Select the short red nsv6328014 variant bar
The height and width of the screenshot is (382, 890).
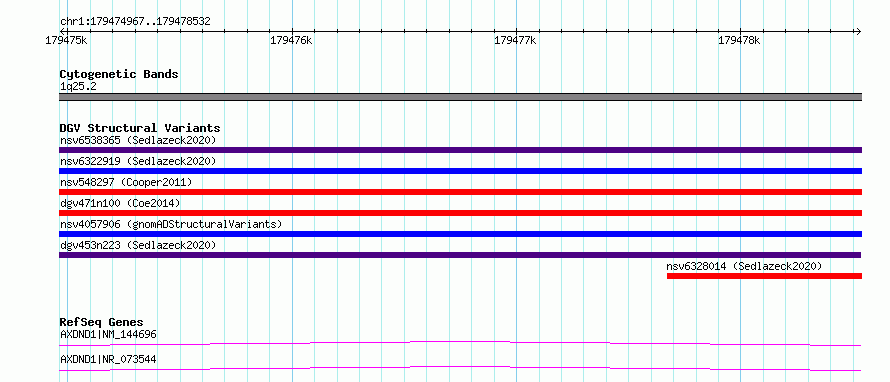(765, 276)
